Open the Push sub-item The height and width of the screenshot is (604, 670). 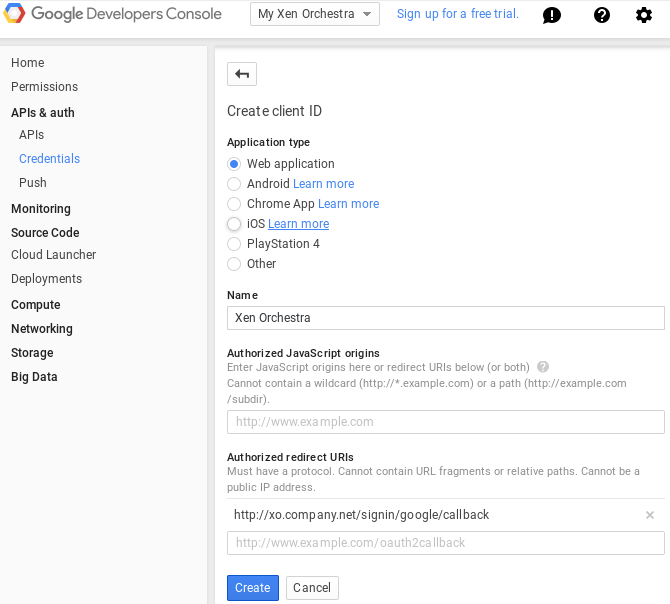pos(33,183)
